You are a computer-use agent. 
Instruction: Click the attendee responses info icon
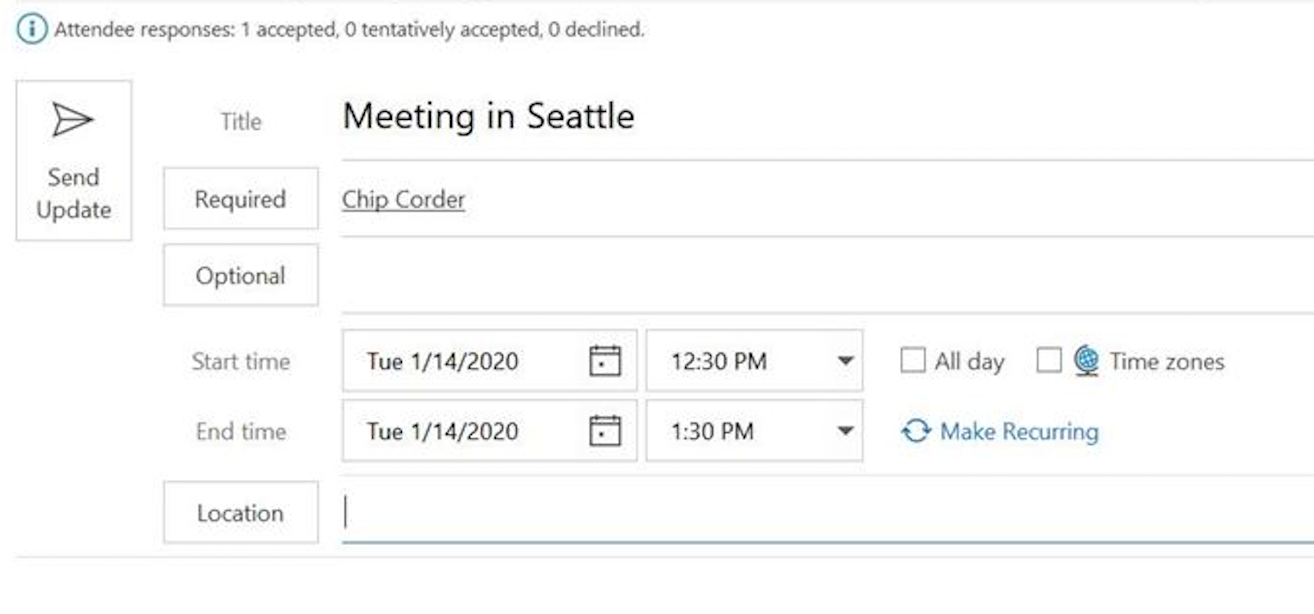pyautogui.click(x=32, y=30)
